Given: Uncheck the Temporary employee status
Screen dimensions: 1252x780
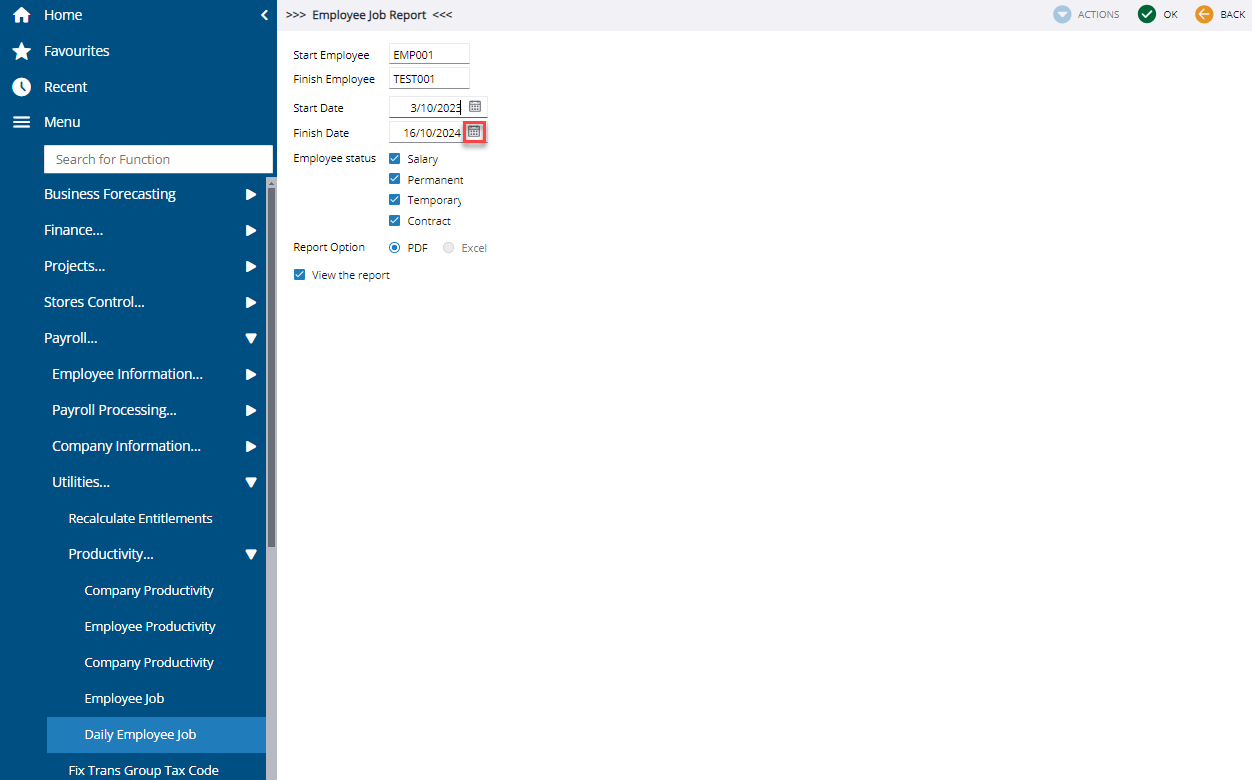Looking at the screenshot, I should (394, 200).
